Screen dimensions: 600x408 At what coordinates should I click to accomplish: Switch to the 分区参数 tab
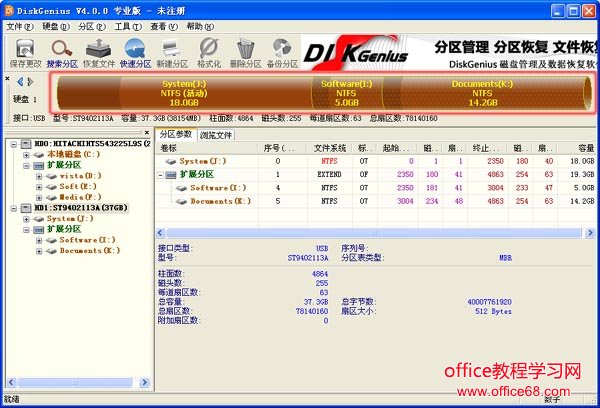[x=176, y=134]
